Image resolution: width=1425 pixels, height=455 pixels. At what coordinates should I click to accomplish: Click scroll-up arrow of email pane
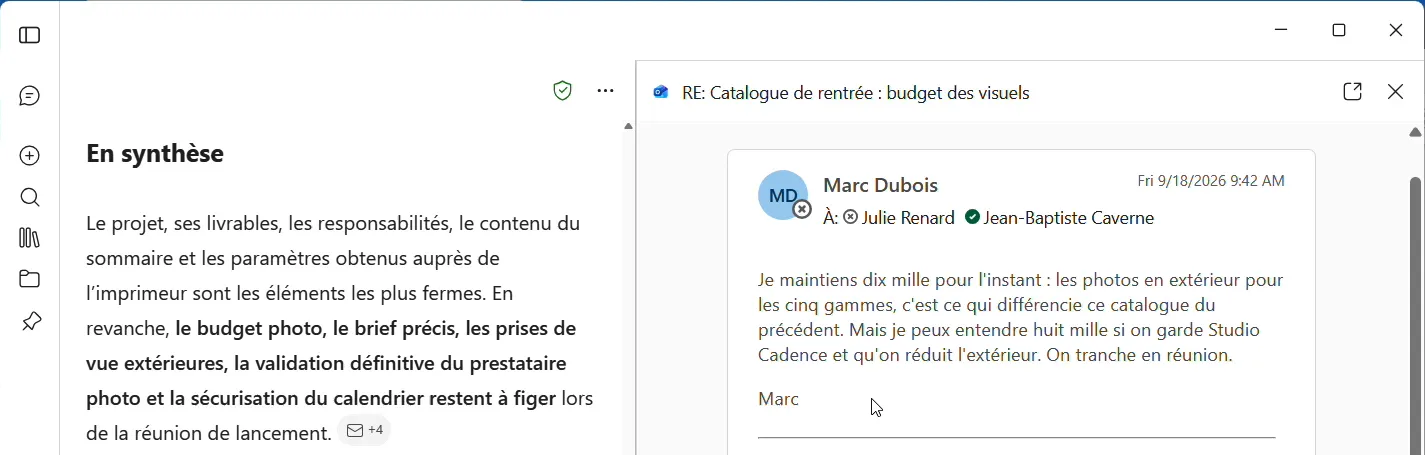tap(1415, 133)
